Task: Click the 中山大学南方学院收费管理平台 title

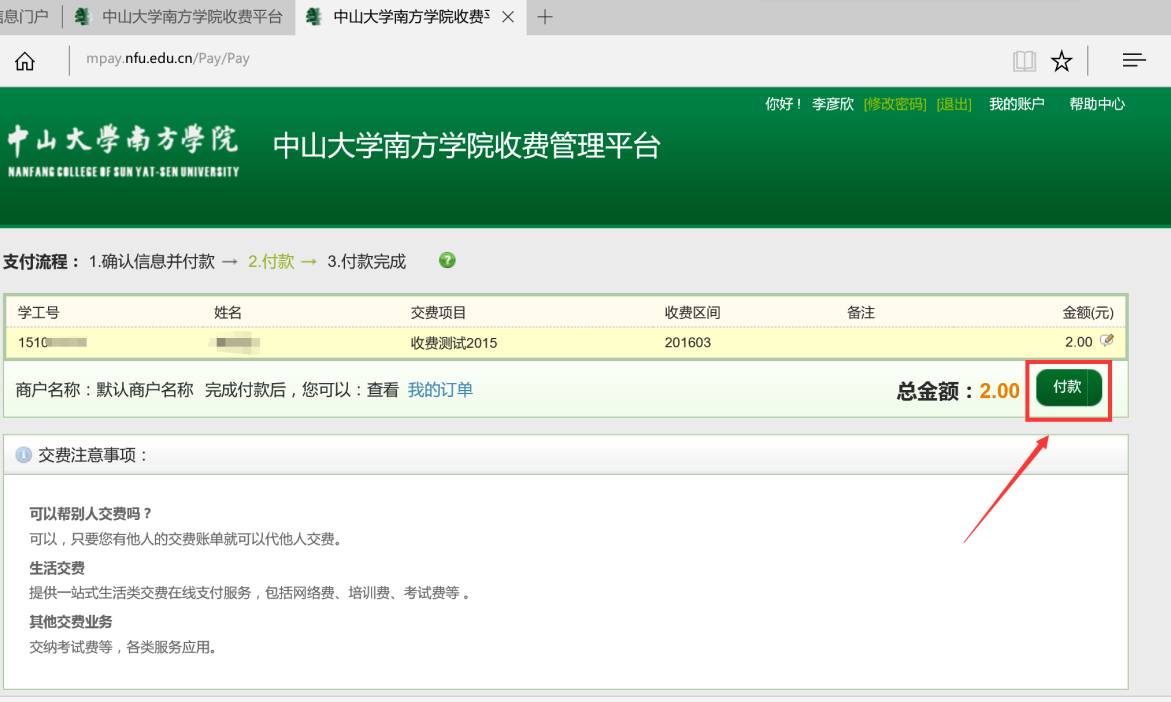Action: 467,146
